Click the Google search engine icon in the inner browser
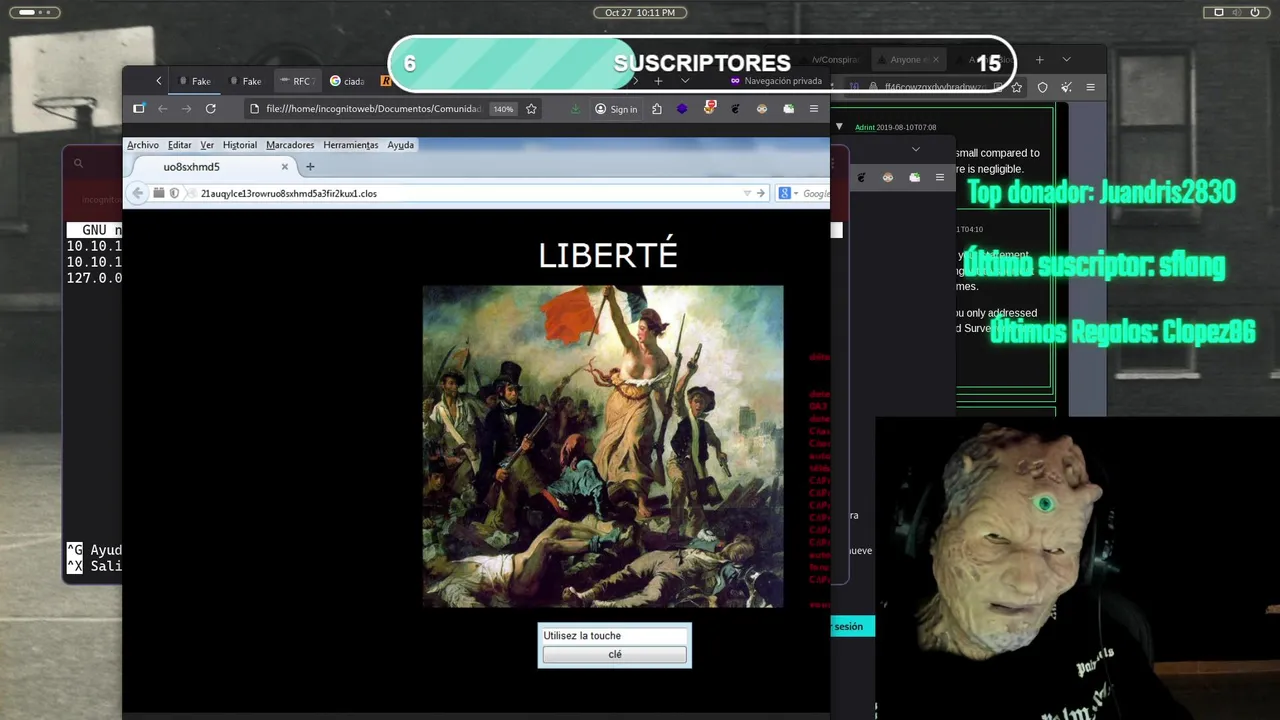The width and height of the screenshot is (1280, 720). (x=785, y=193)
